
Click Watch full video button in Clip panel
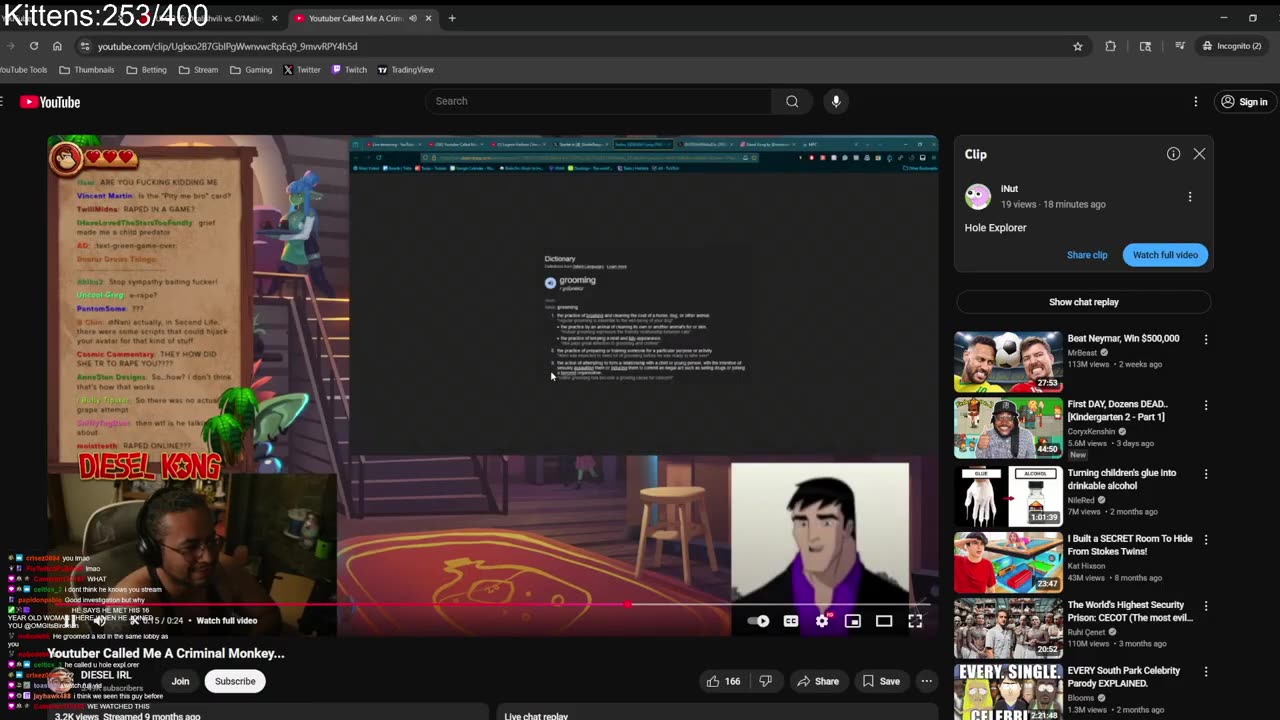click(x=1165, y=255)
